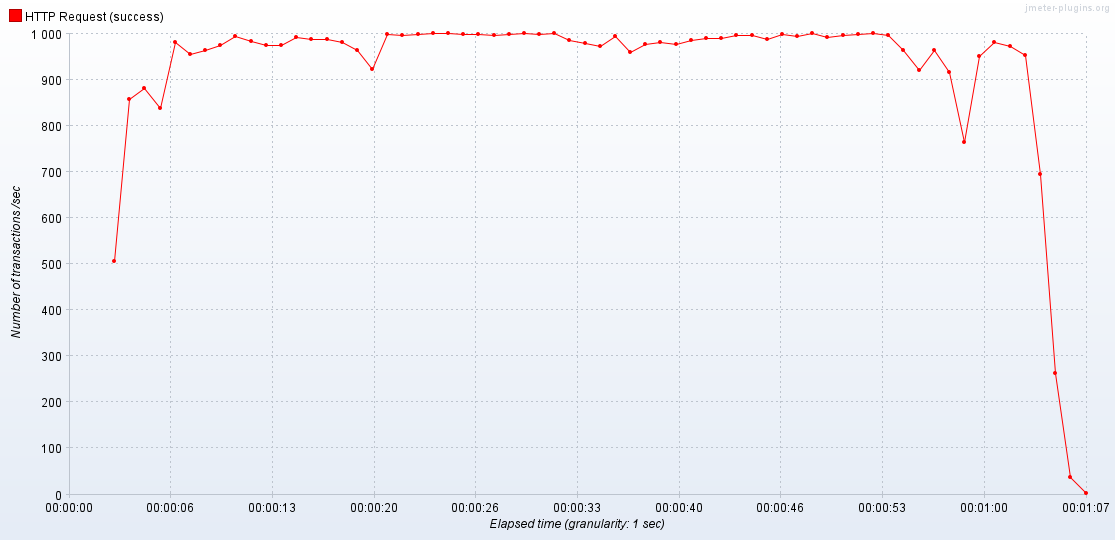Click the x-axis time label 00:00:40
The image size is (1115, 540).
[x=679, y=508]
